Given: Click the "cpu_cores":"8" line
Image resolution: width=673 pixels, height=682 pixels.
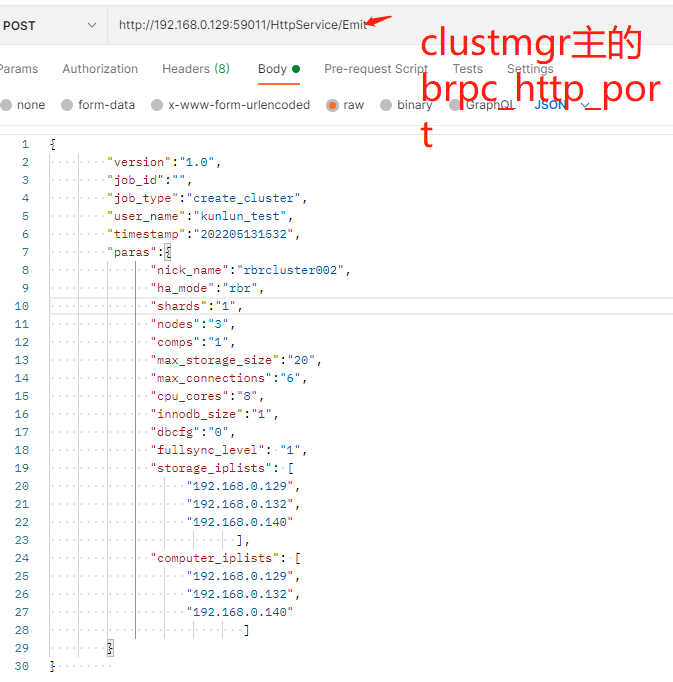Looking at the screenshot, I should point(207,396).
